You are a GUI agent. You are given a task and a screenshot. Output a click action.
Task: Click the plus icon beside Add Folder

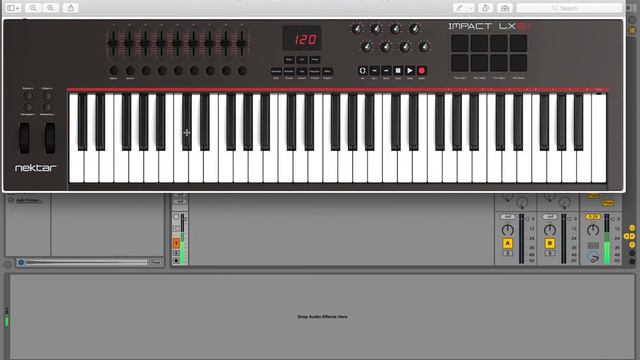tap(11, 200)
